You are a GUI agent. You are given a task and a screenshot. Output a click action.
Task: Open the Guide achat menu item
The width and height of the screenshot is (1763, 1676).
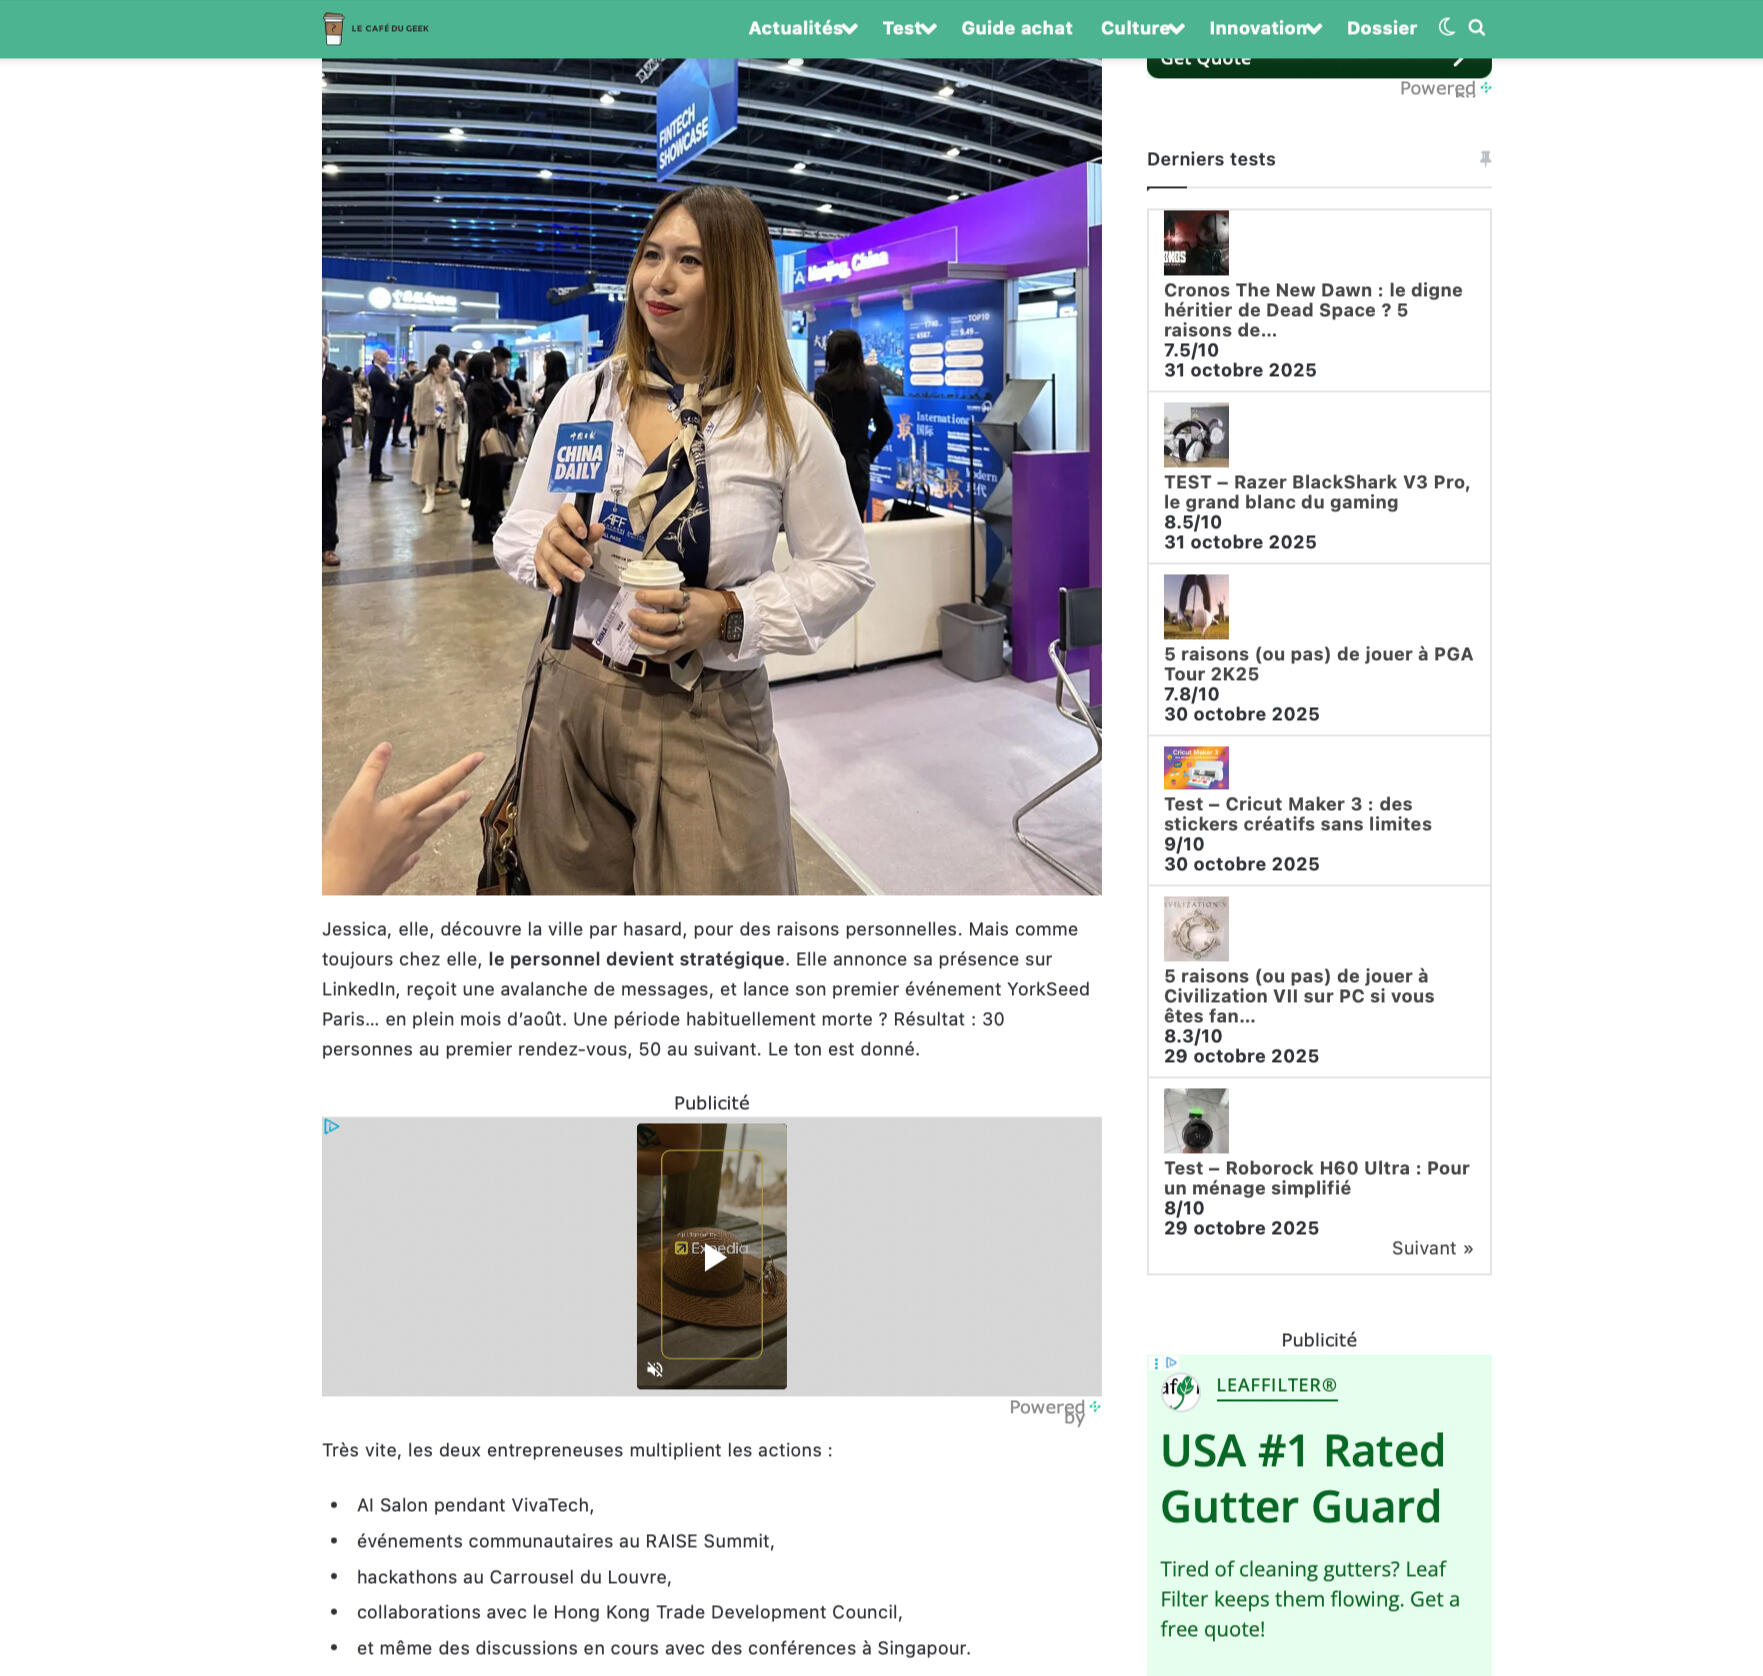tap(1016, 28)
